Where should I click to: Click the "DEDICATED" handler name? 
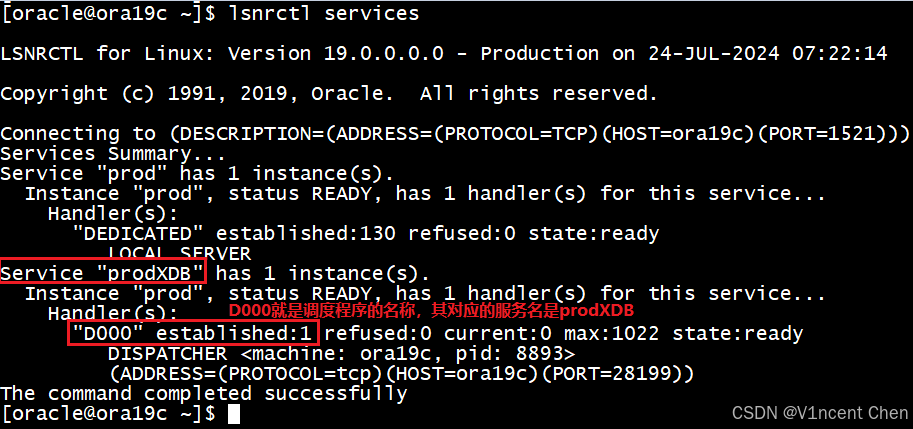[x=138, y=233]
